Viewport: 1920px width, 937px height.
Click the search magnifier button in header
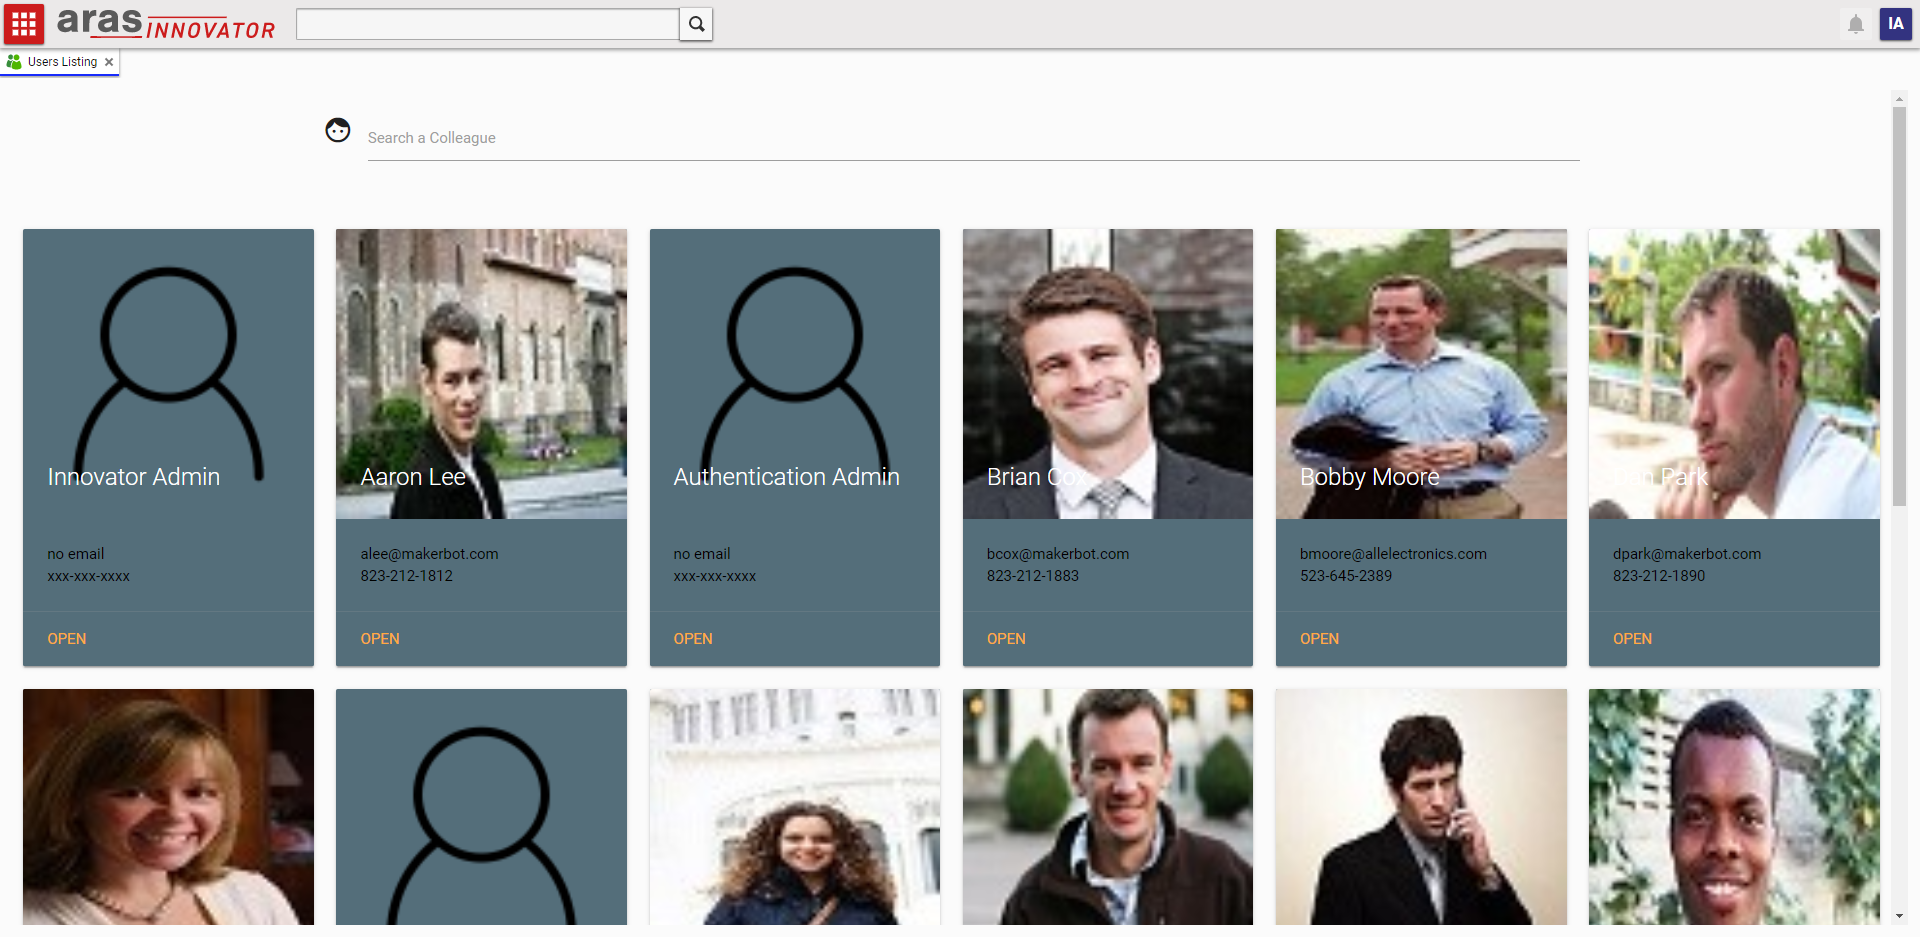[x=697, y=24]
